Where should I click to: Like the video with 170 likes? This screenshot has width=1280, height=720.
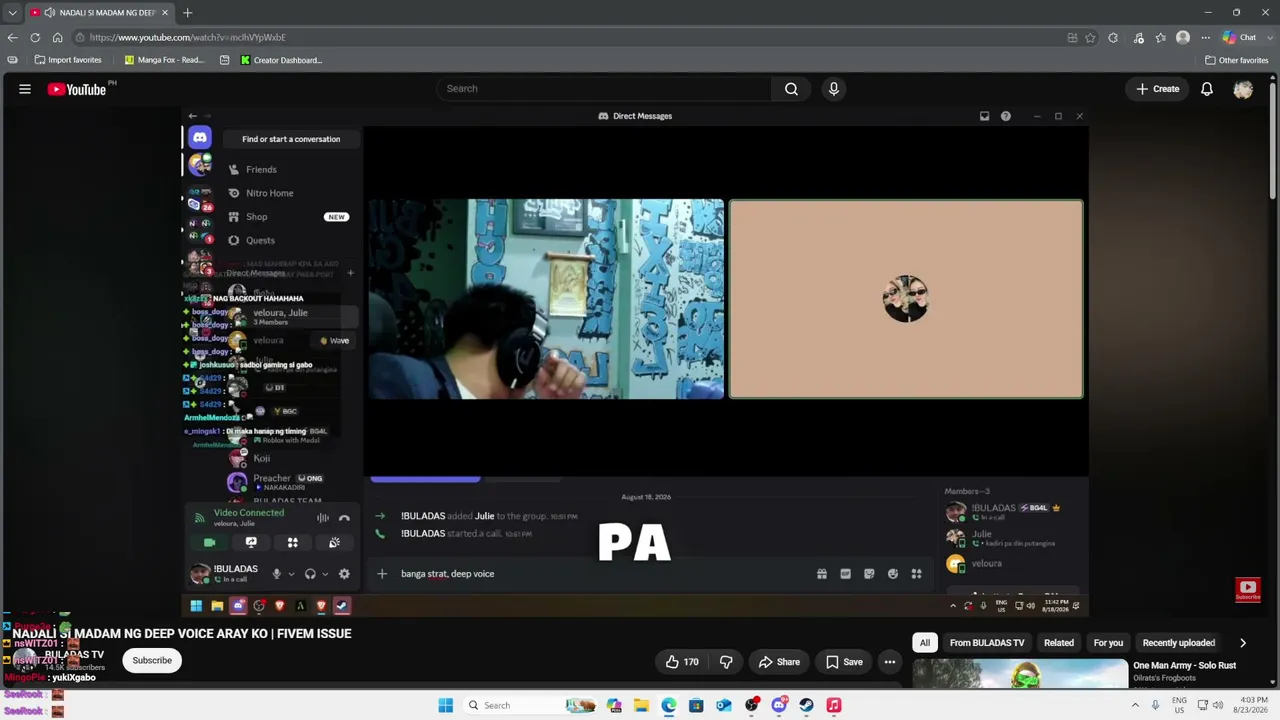[680, 662]
